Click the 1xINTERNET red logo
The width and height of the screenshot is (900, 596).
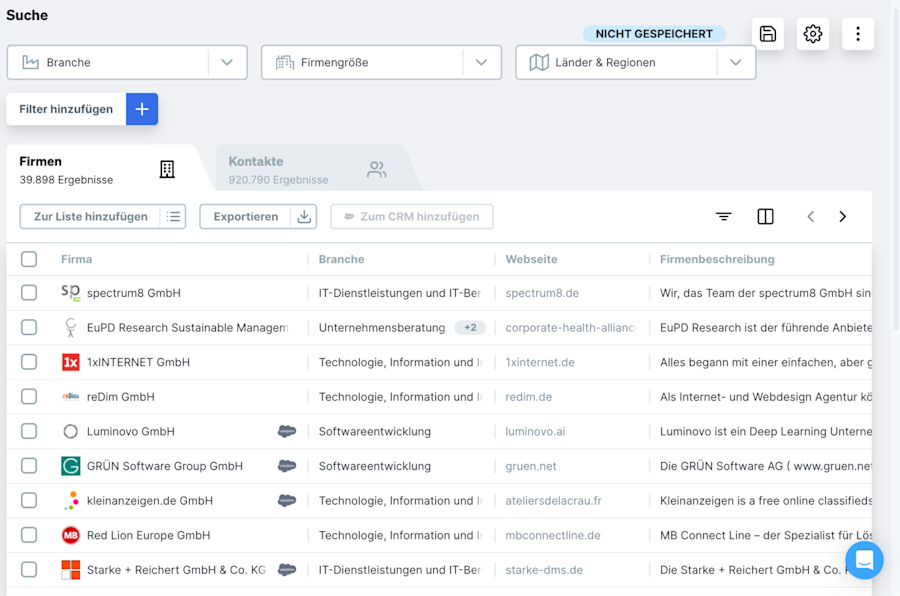[71, 362]
